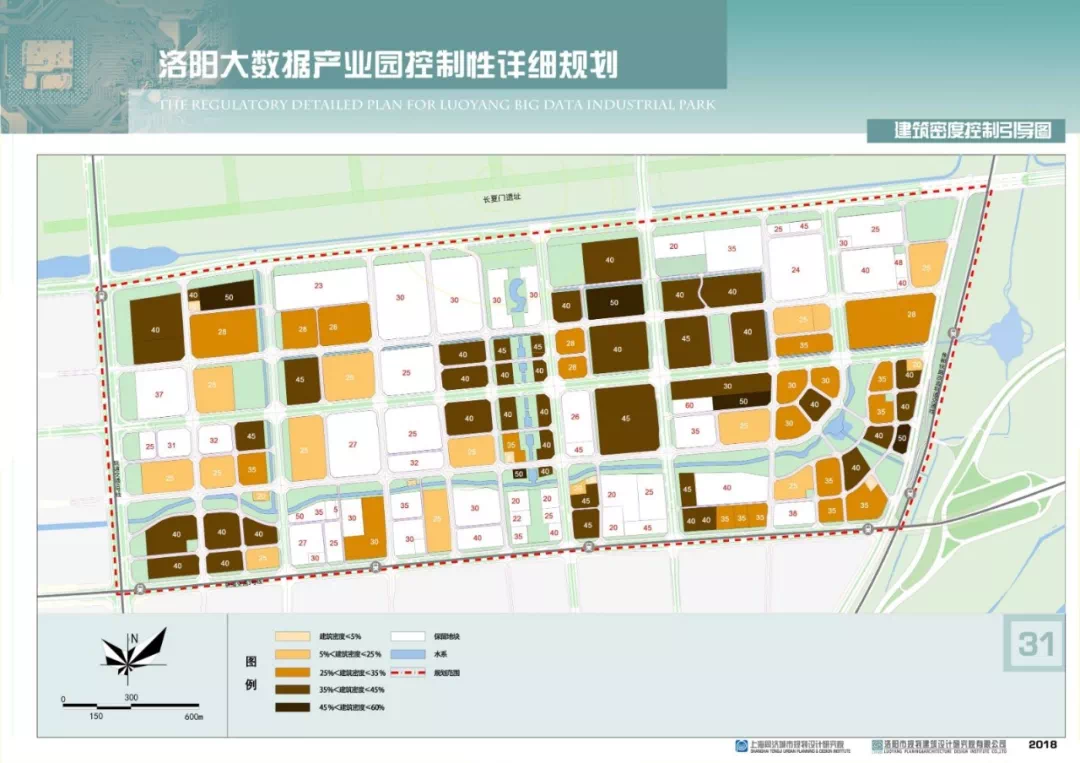Click the white parcel labeled 31
1080x763 pixels.
click(173, 445)
